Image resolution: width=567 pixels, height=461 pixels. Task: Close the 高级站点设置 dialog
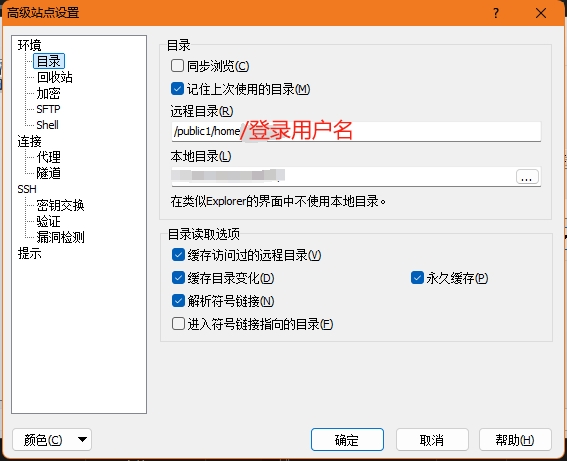541,13
